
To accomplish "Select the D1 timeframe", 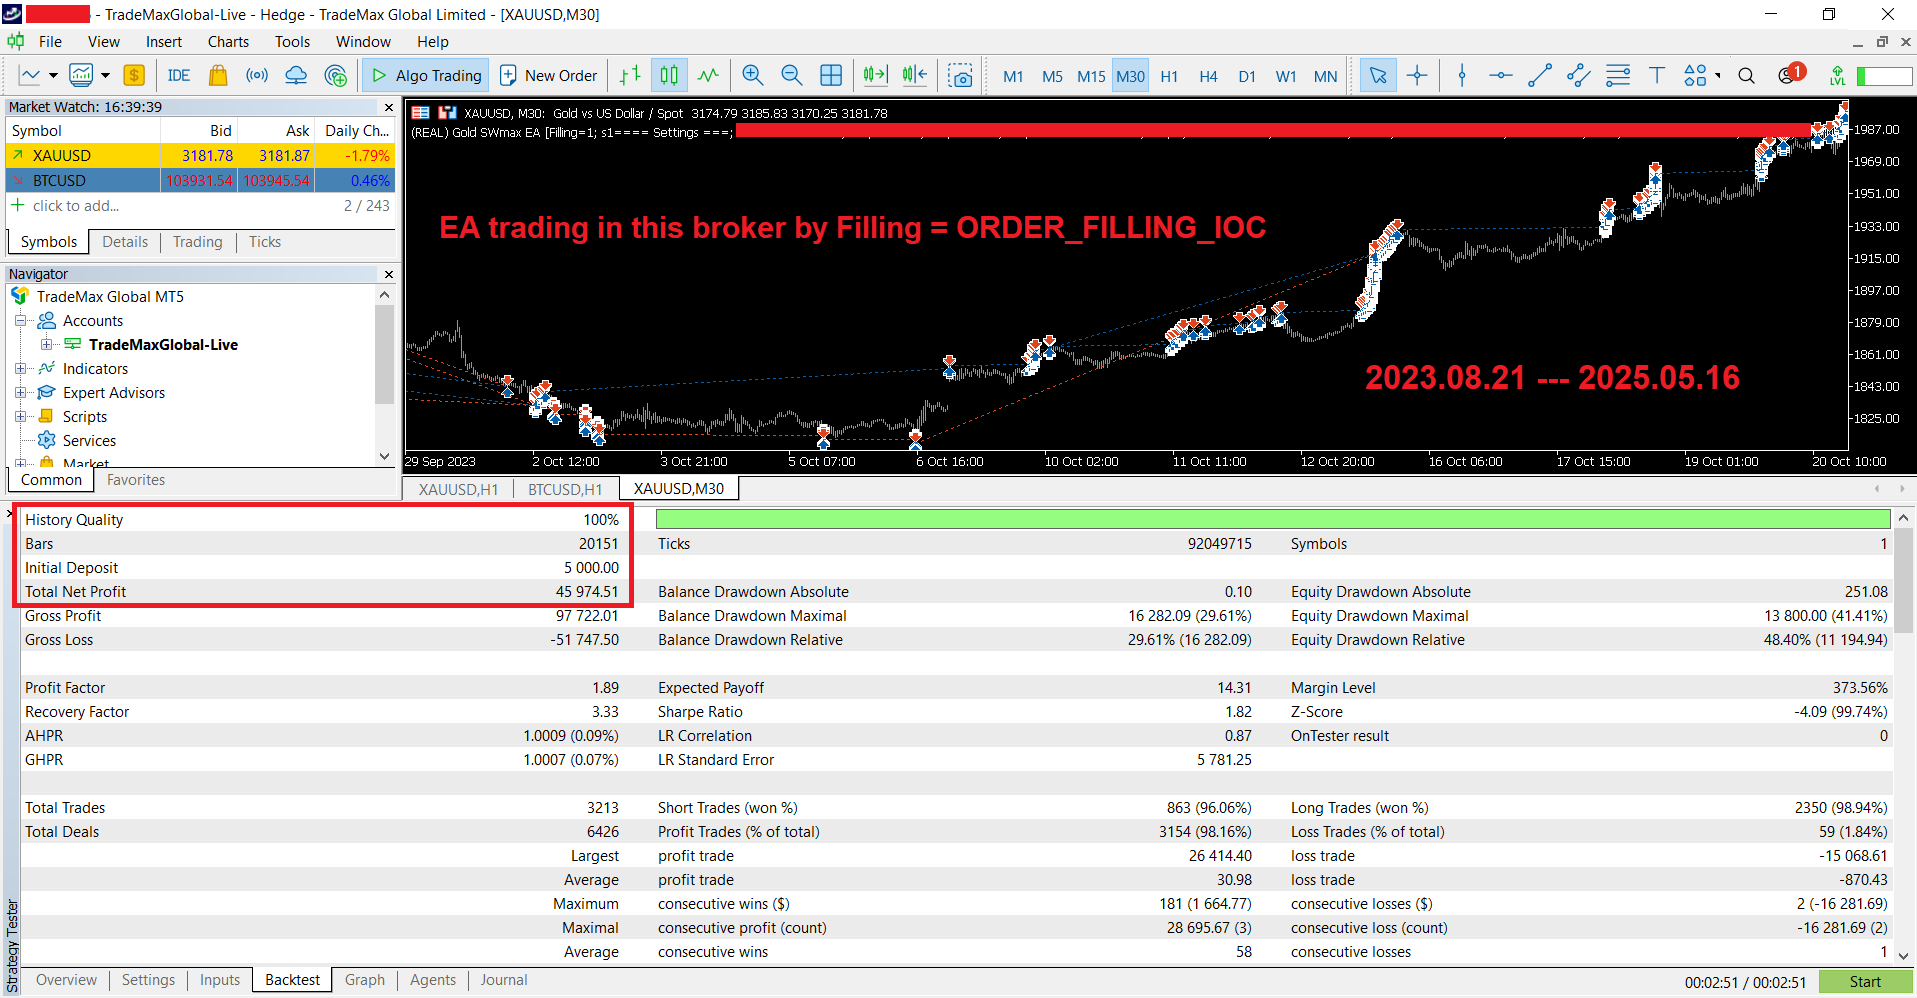I will click(1247, 76).
